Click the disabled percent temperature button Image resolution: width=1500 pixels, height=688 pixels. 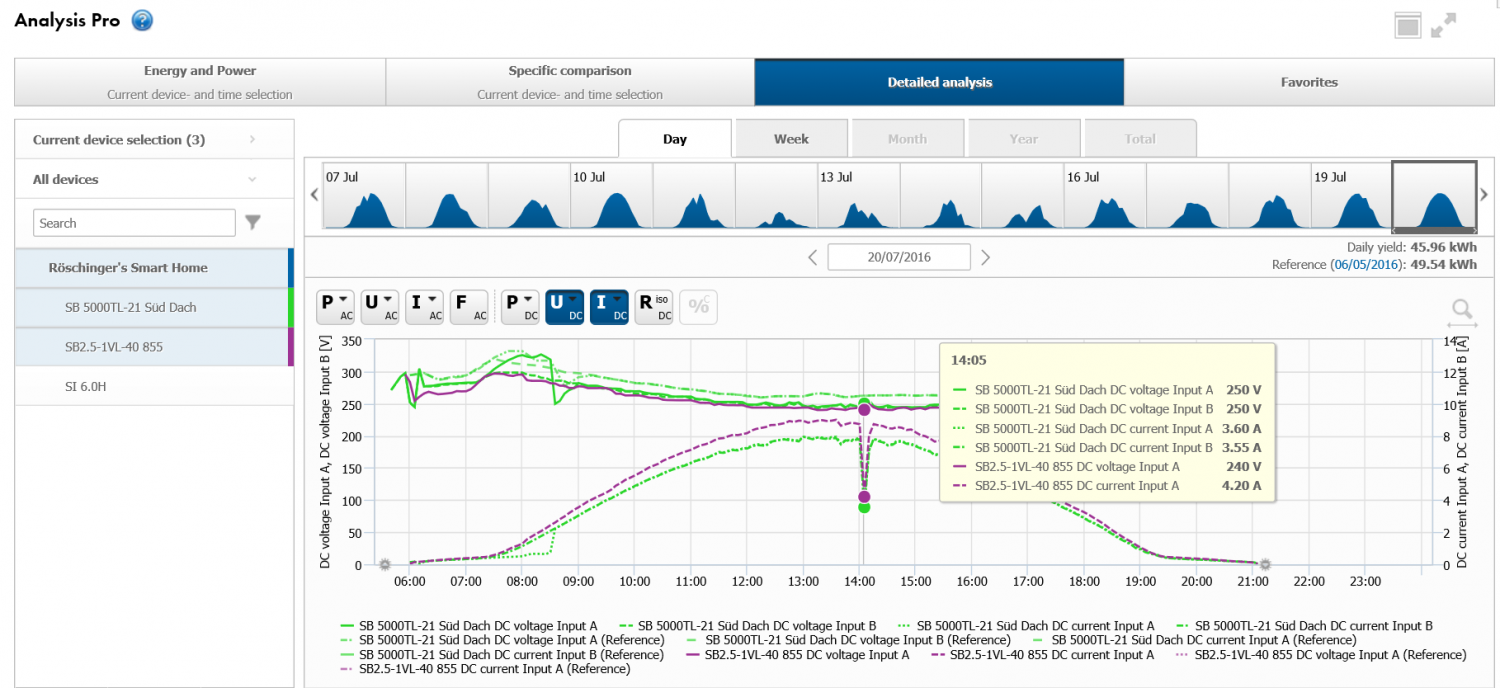(x=698, y=307)
